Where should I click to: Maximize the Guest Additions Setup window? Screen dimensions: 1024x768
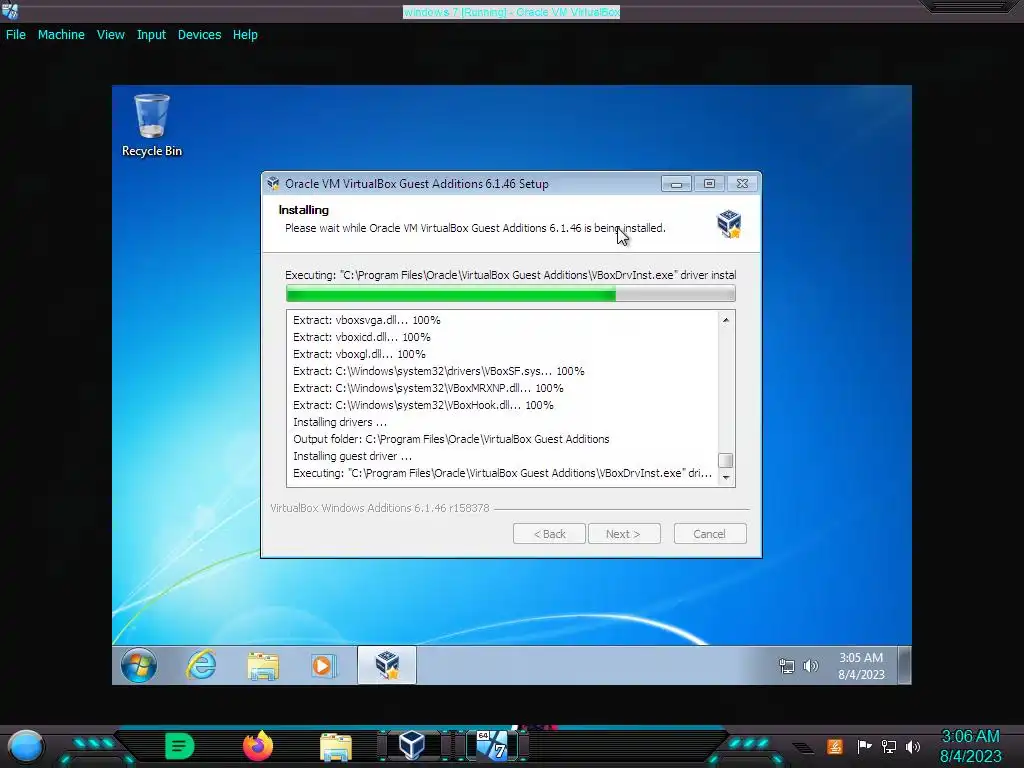point(709,184)
